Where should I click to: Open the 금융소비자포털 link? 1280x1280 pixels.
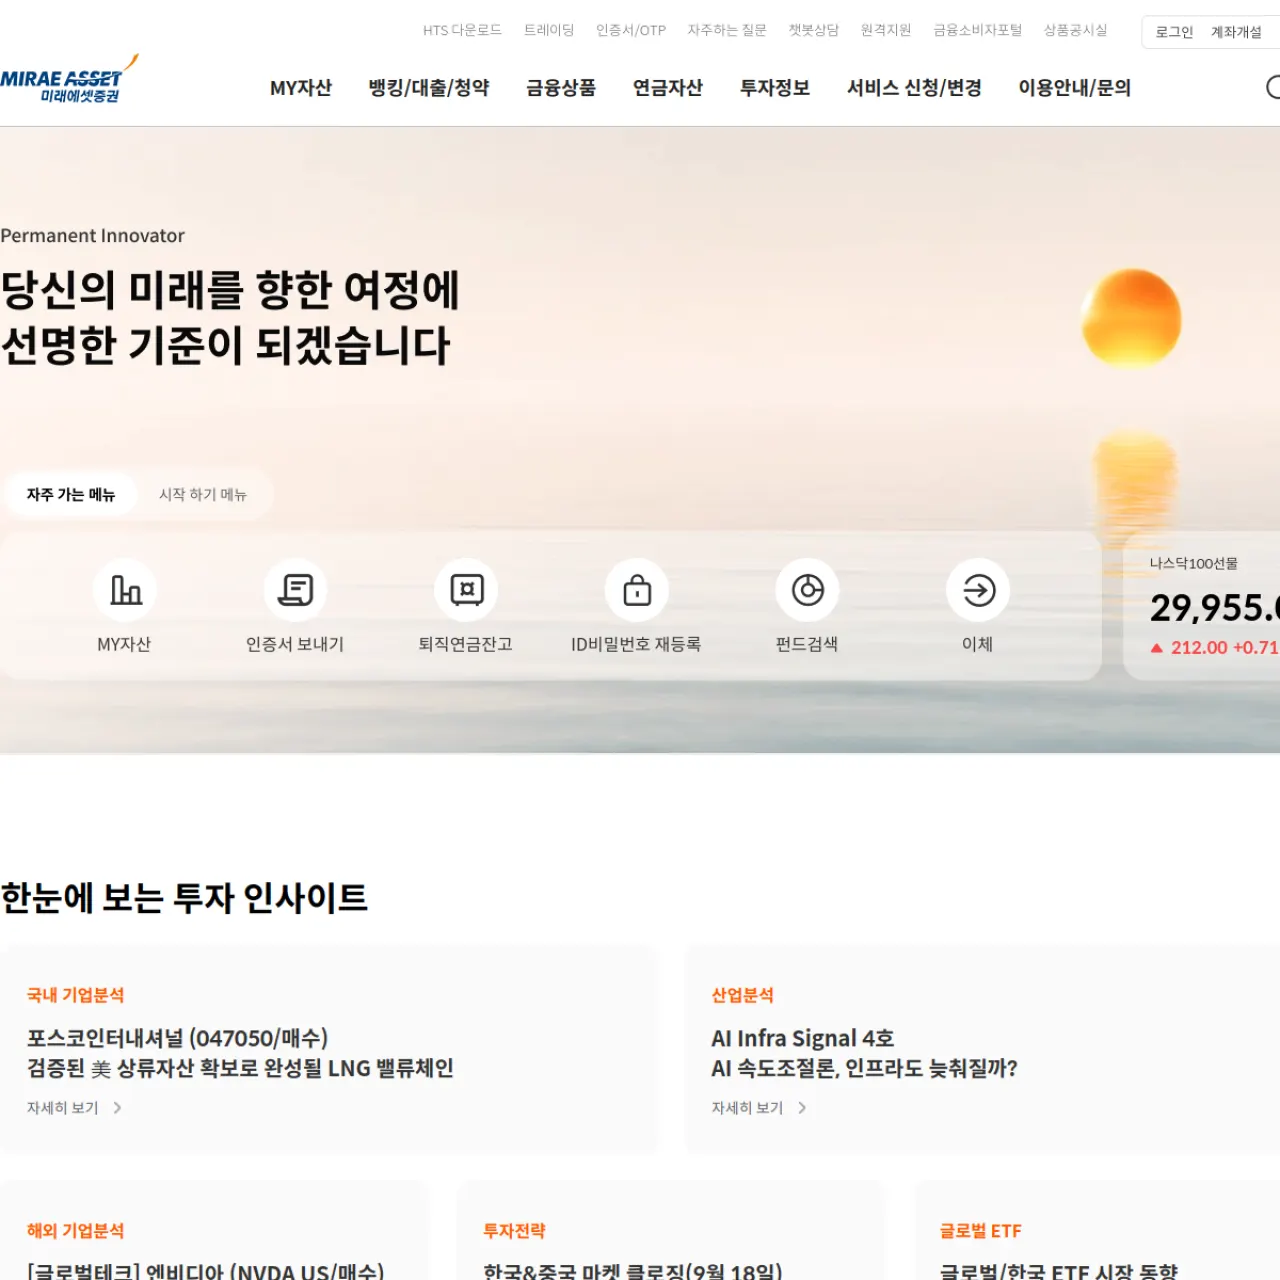[978, 30]
